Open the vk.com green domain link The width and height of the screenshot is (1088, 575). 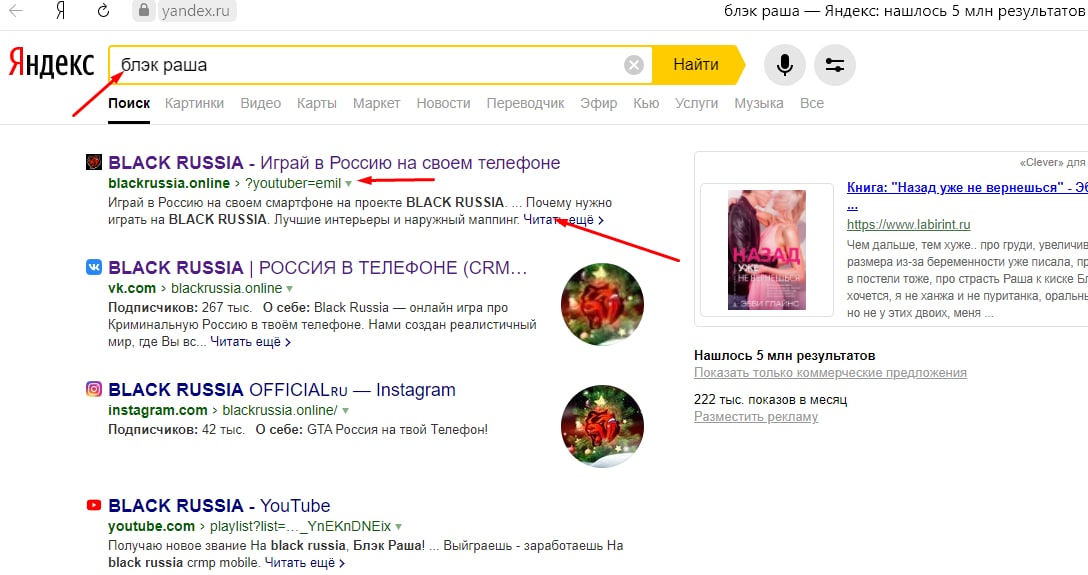132,288
